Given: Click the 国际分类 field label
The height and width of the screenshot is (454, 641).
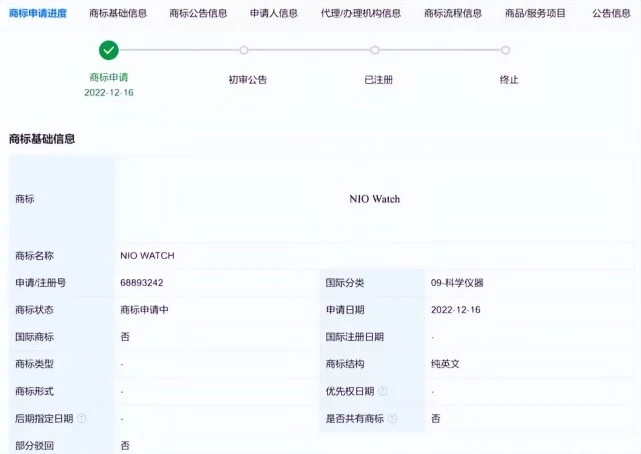Looking at the screenshot, I should coord(345,283).
